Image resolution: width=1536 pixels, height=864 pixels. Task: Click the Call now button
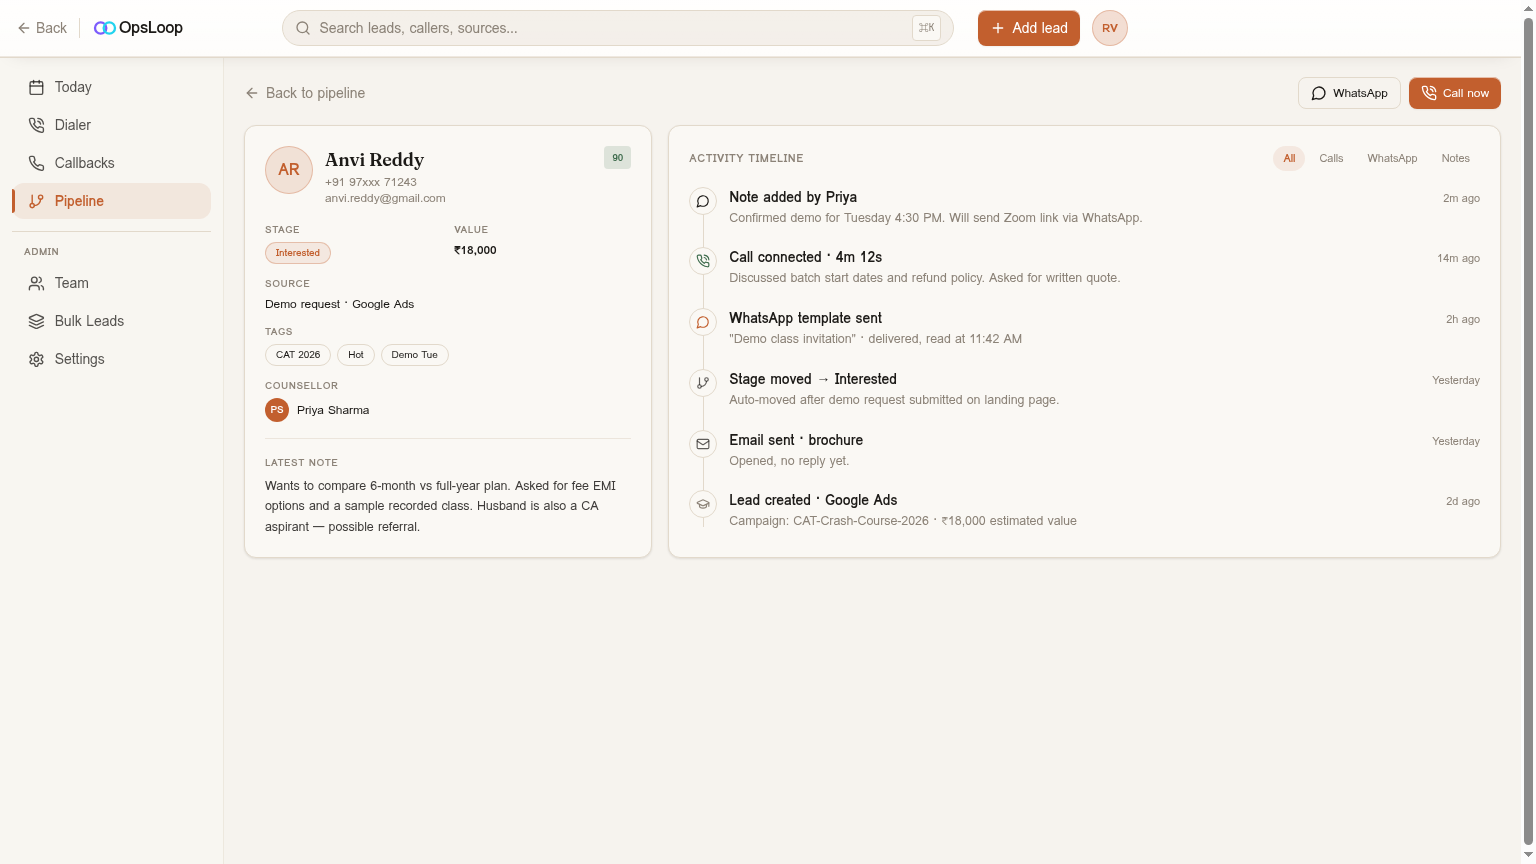[x=1455, y=93]
